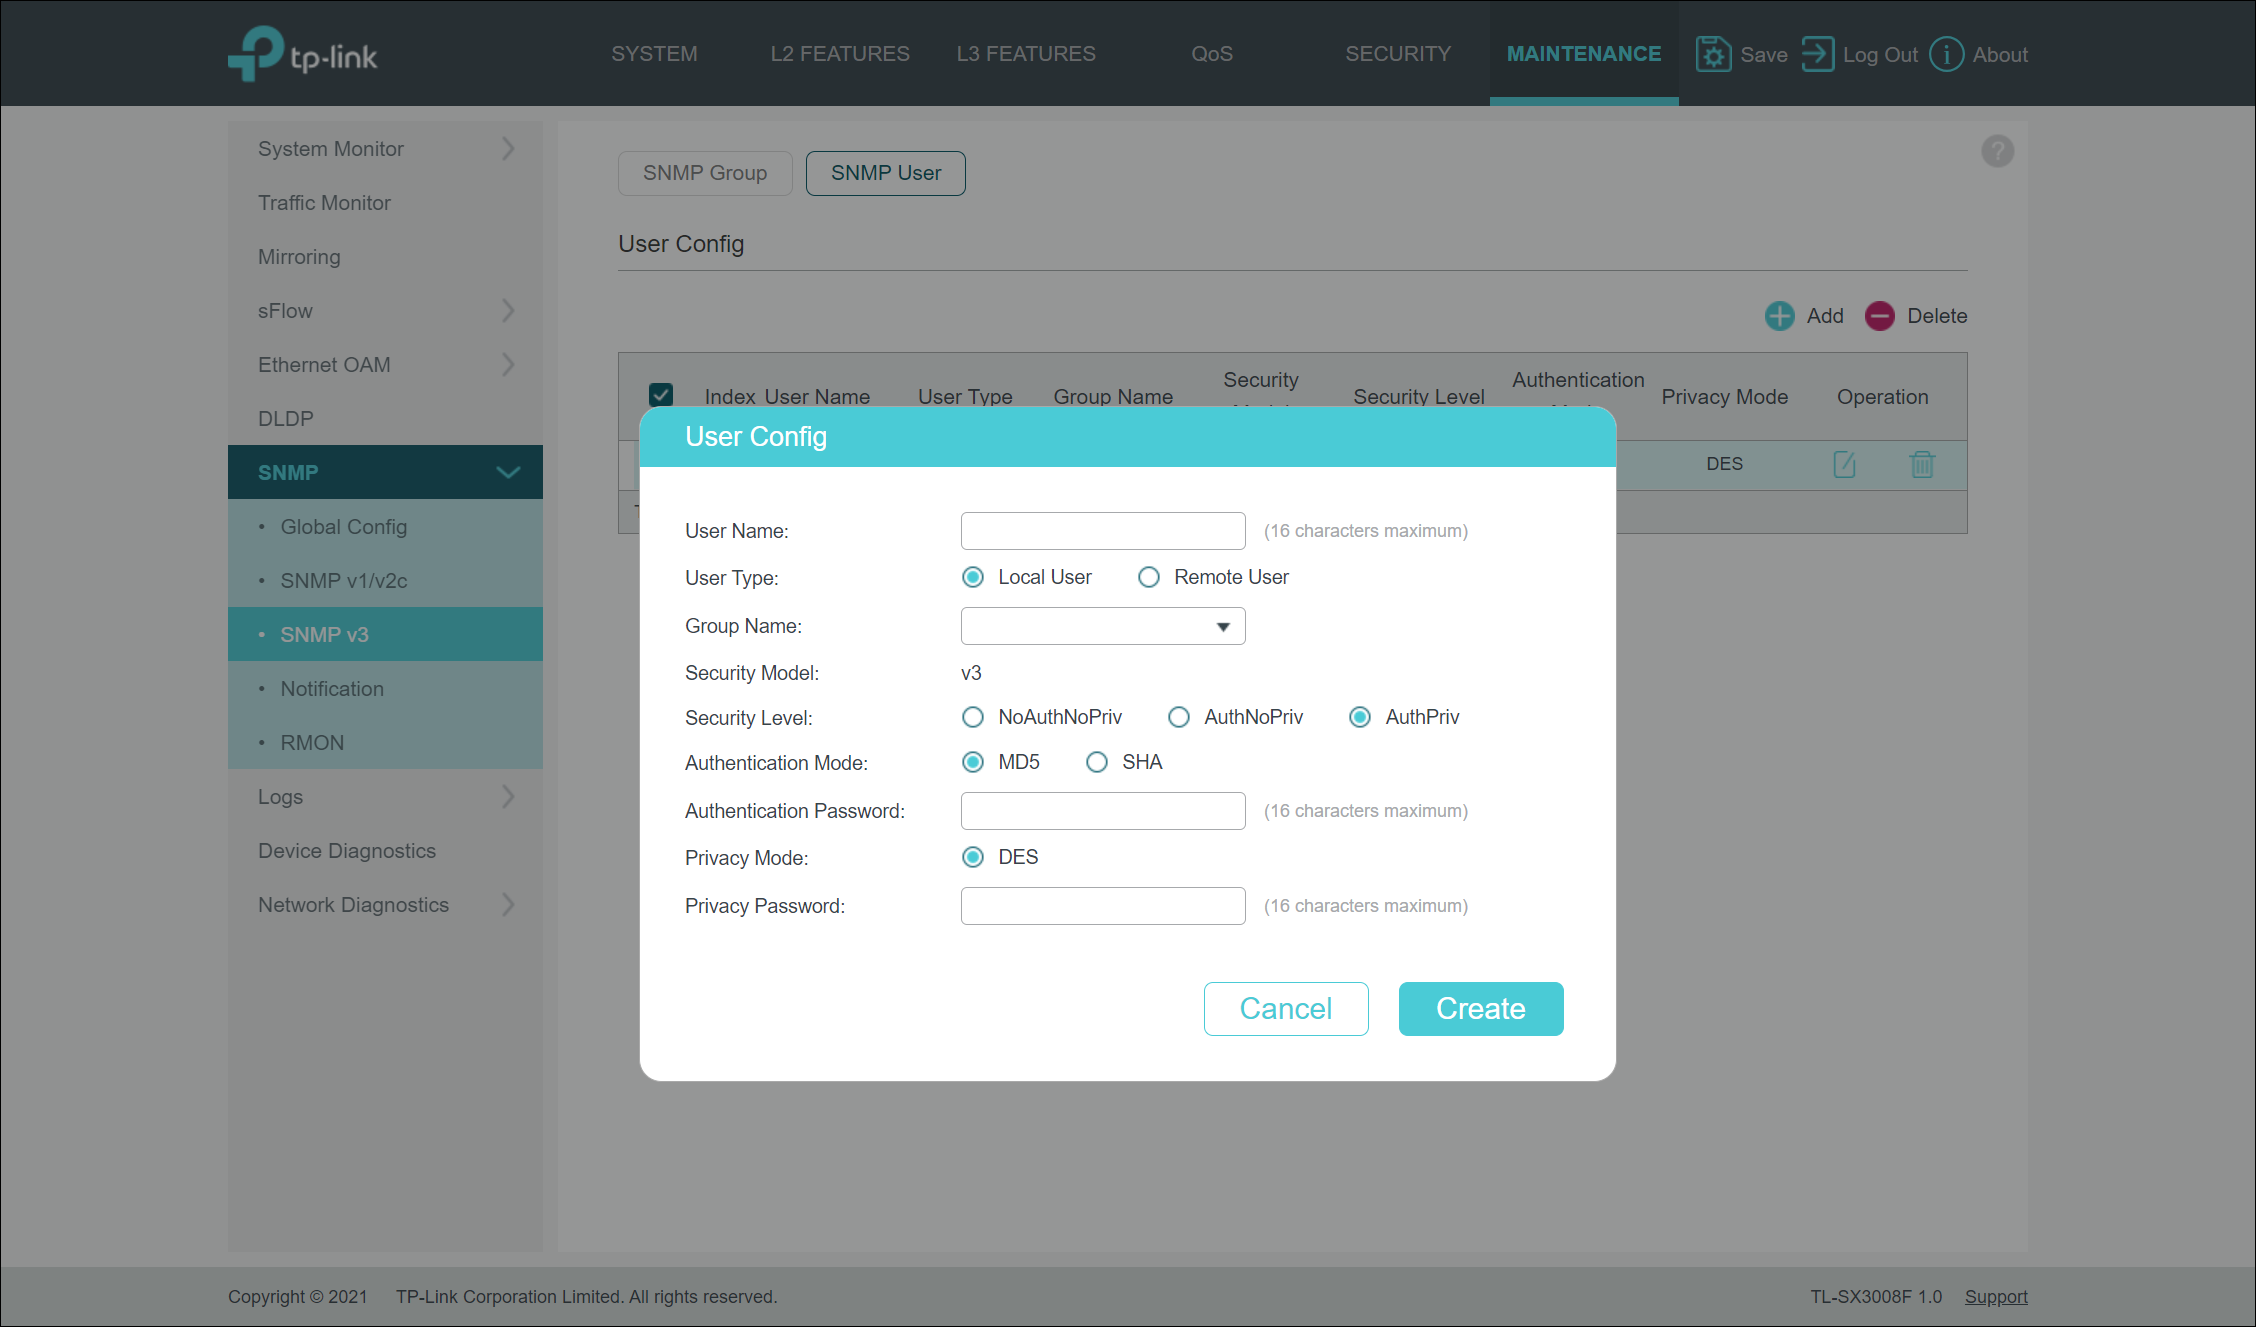
Task: Click the Create button
Action: [1480, 1008]
